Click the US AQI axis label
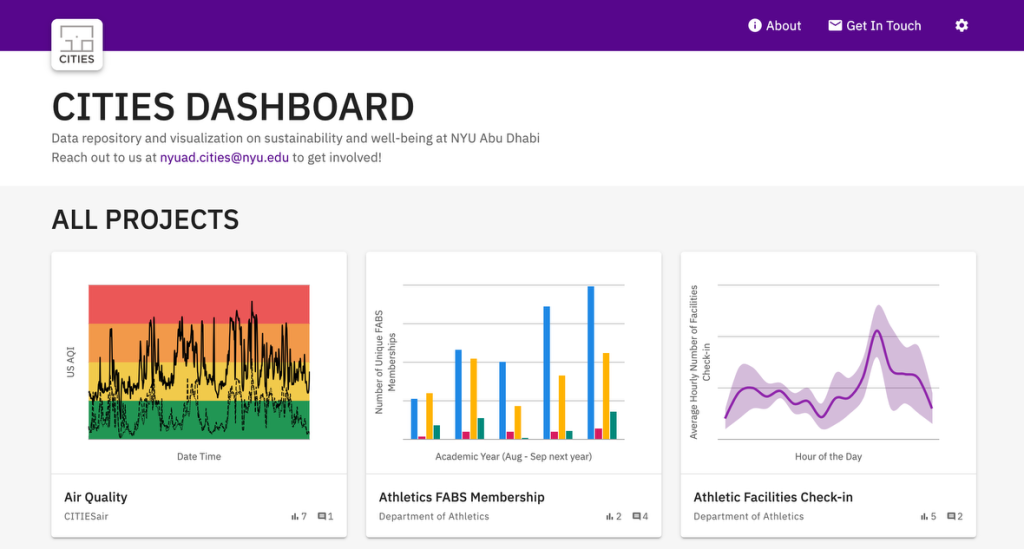The height and width of the screenshot is (549, 1024). tap(71, 362)
